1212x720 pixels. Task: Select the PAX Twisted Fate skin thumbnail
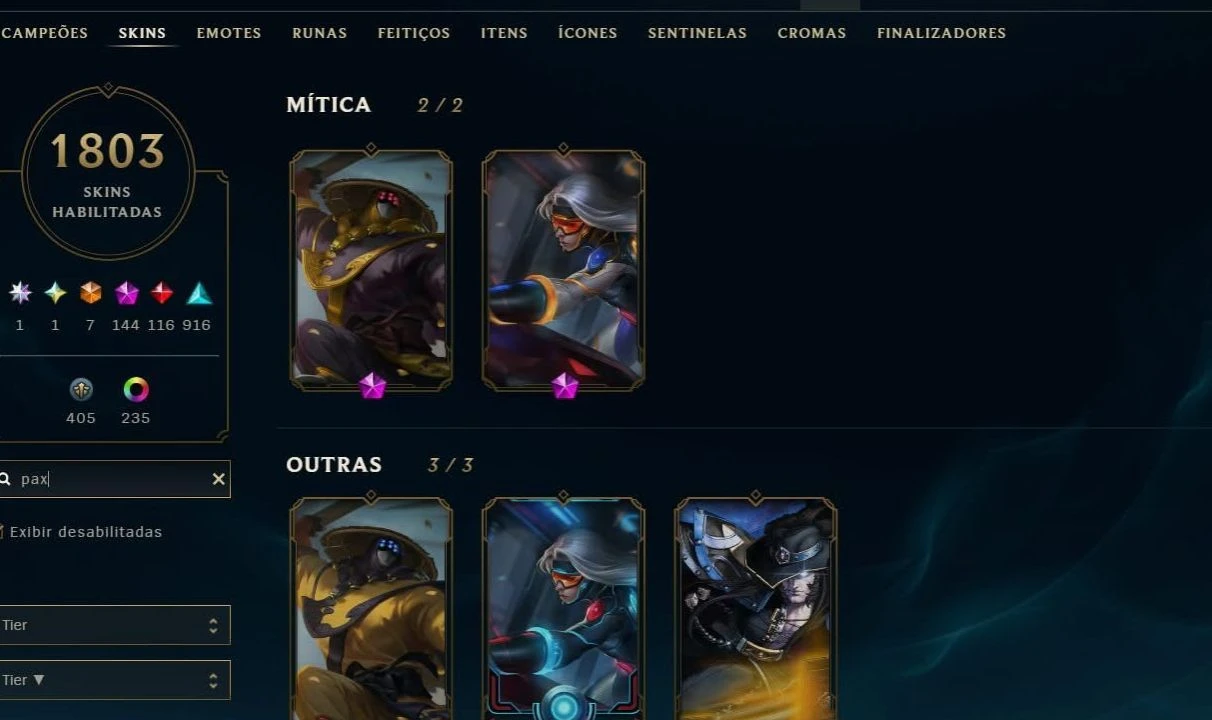(756, 608)
